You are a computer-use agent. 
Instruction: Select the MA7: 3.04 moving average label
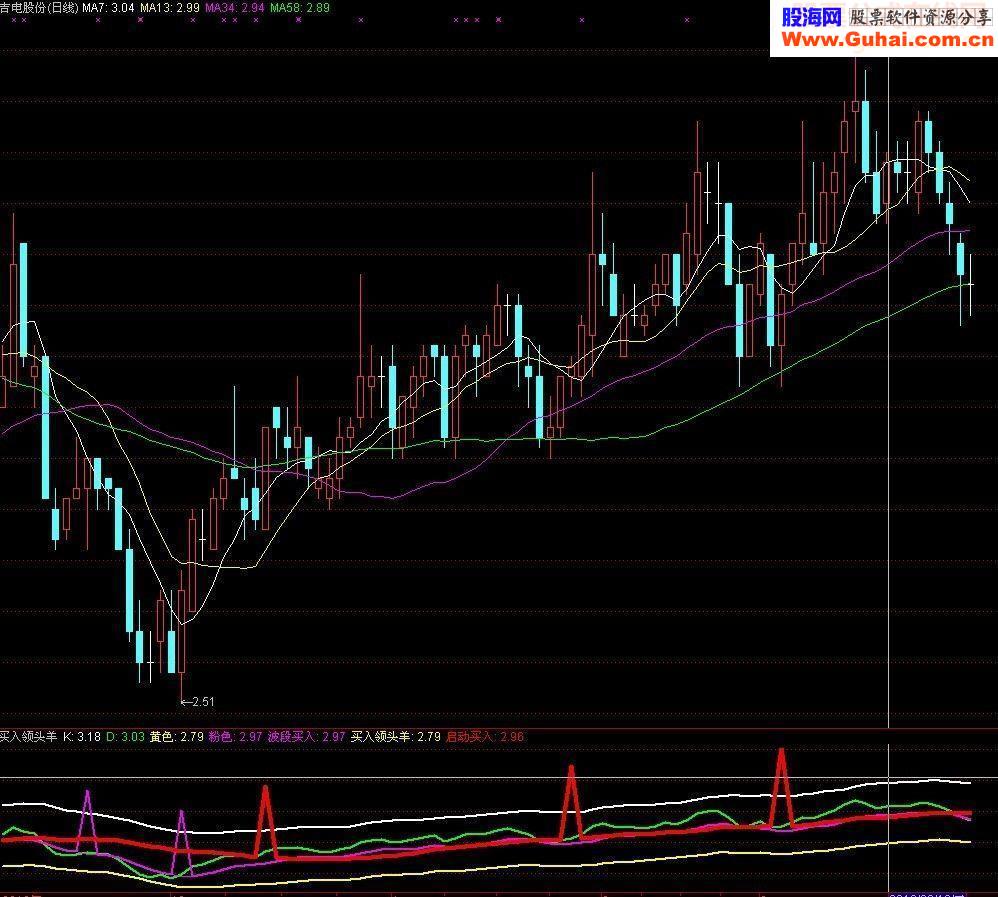click(108, 8)
